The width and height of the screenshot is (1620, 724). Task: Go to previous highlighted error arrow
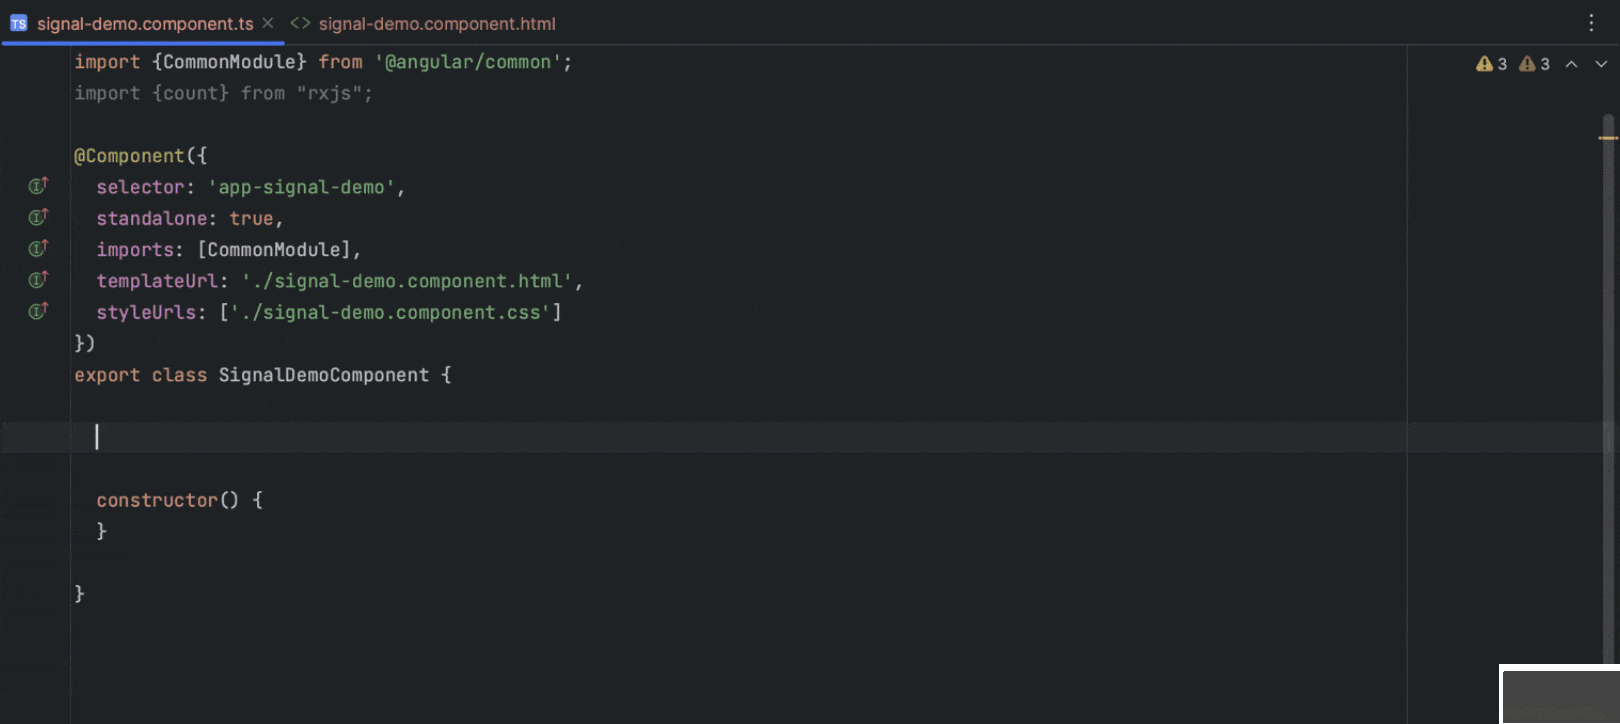[x=1572, y=64]
